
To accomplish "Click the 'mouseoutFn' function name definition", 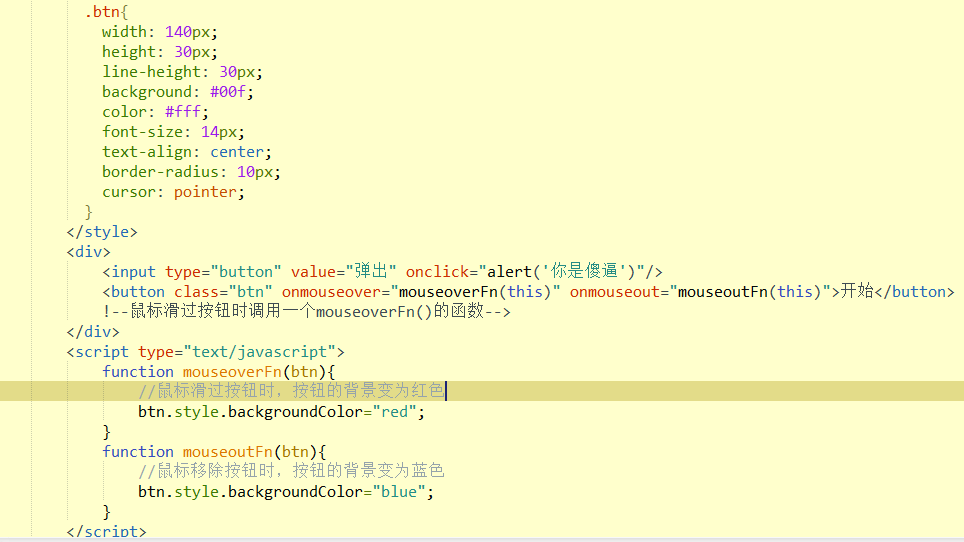I will coord(228,452).
